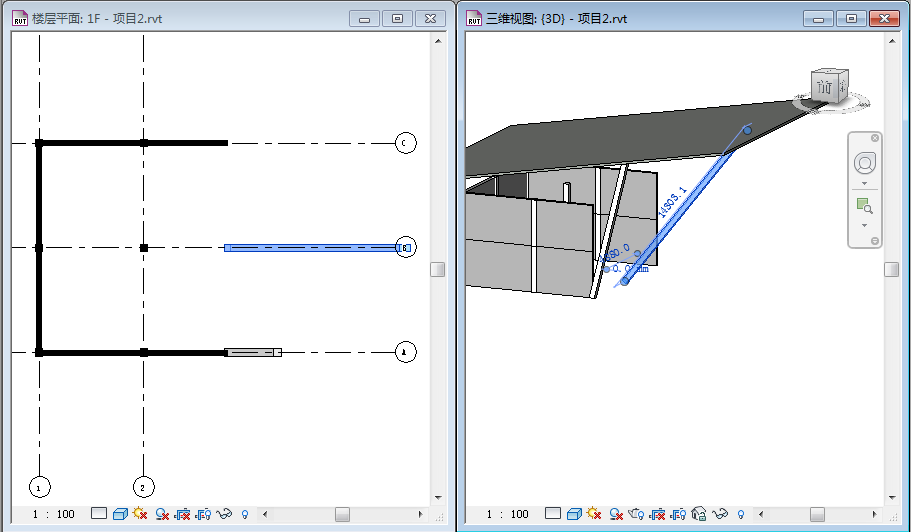The height and width of the screenshot is (532, 911).
Task: Toggle Reveal Hidden Elements lightbulb in 1F view
Action: point(245,514)
